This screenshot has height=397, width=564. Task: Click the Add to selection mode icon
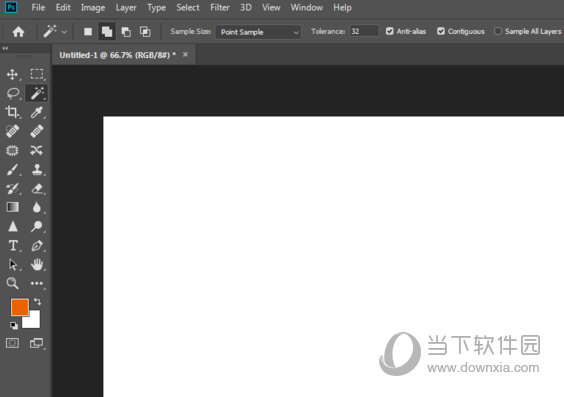(107, 32)
